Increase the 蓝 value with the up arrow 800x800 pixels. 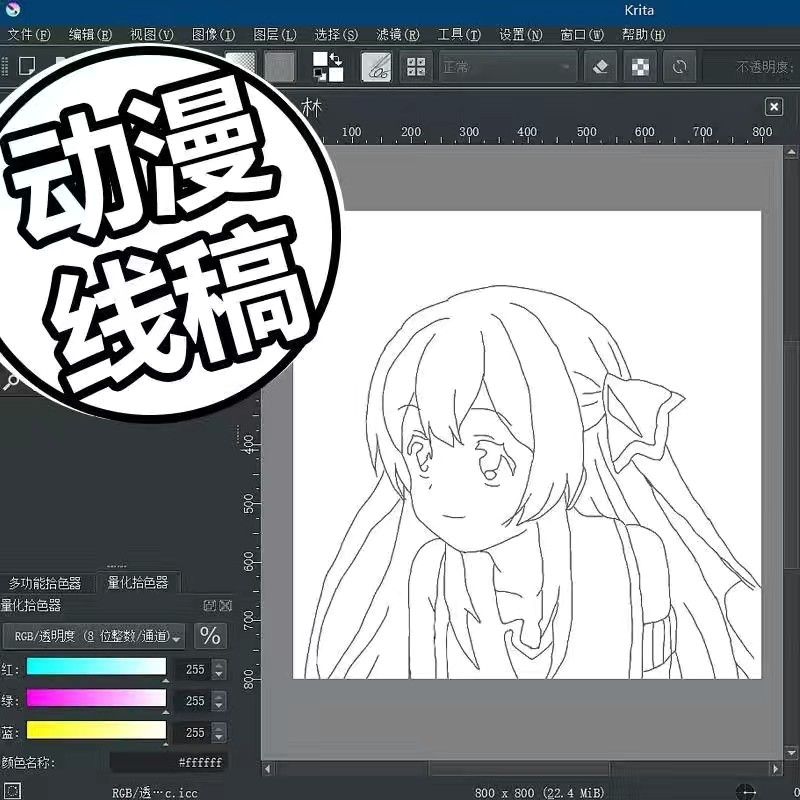(219, 728)
